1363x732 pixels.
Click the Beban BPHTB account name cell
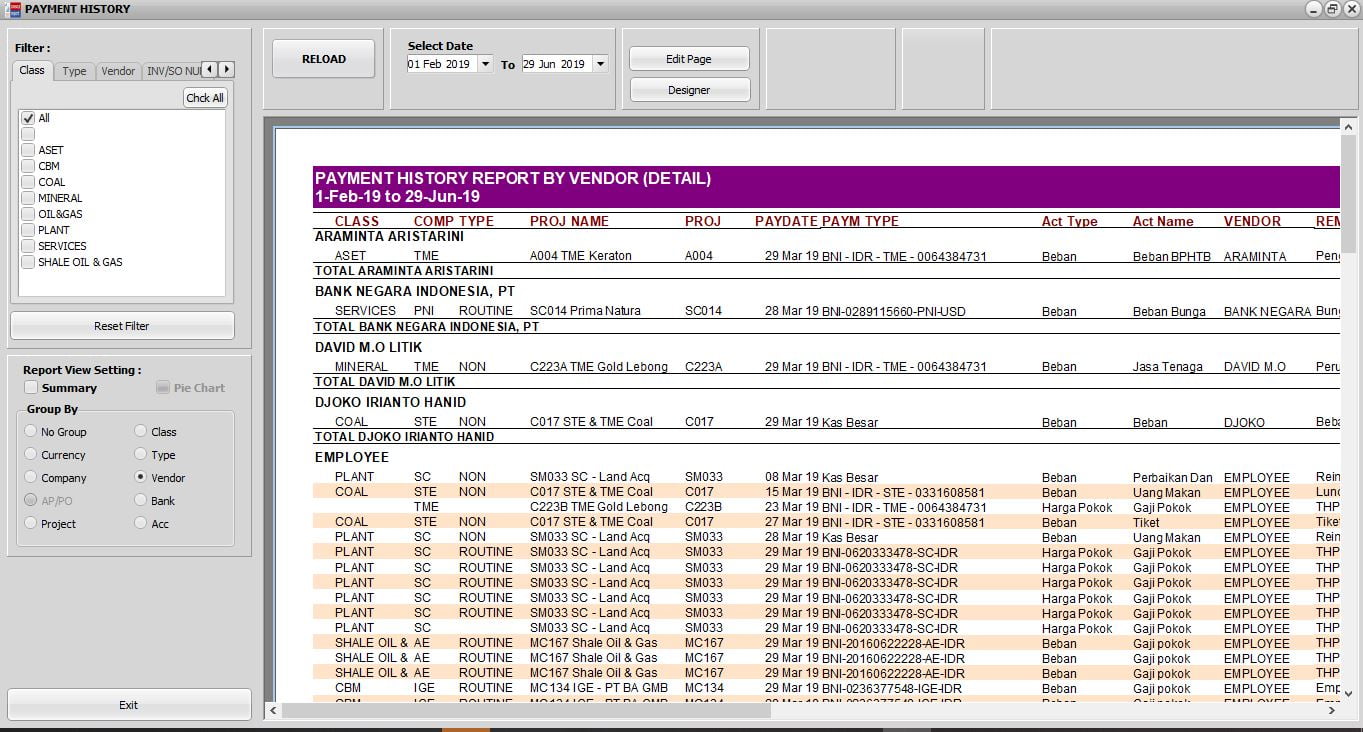tap(1171, 257)
